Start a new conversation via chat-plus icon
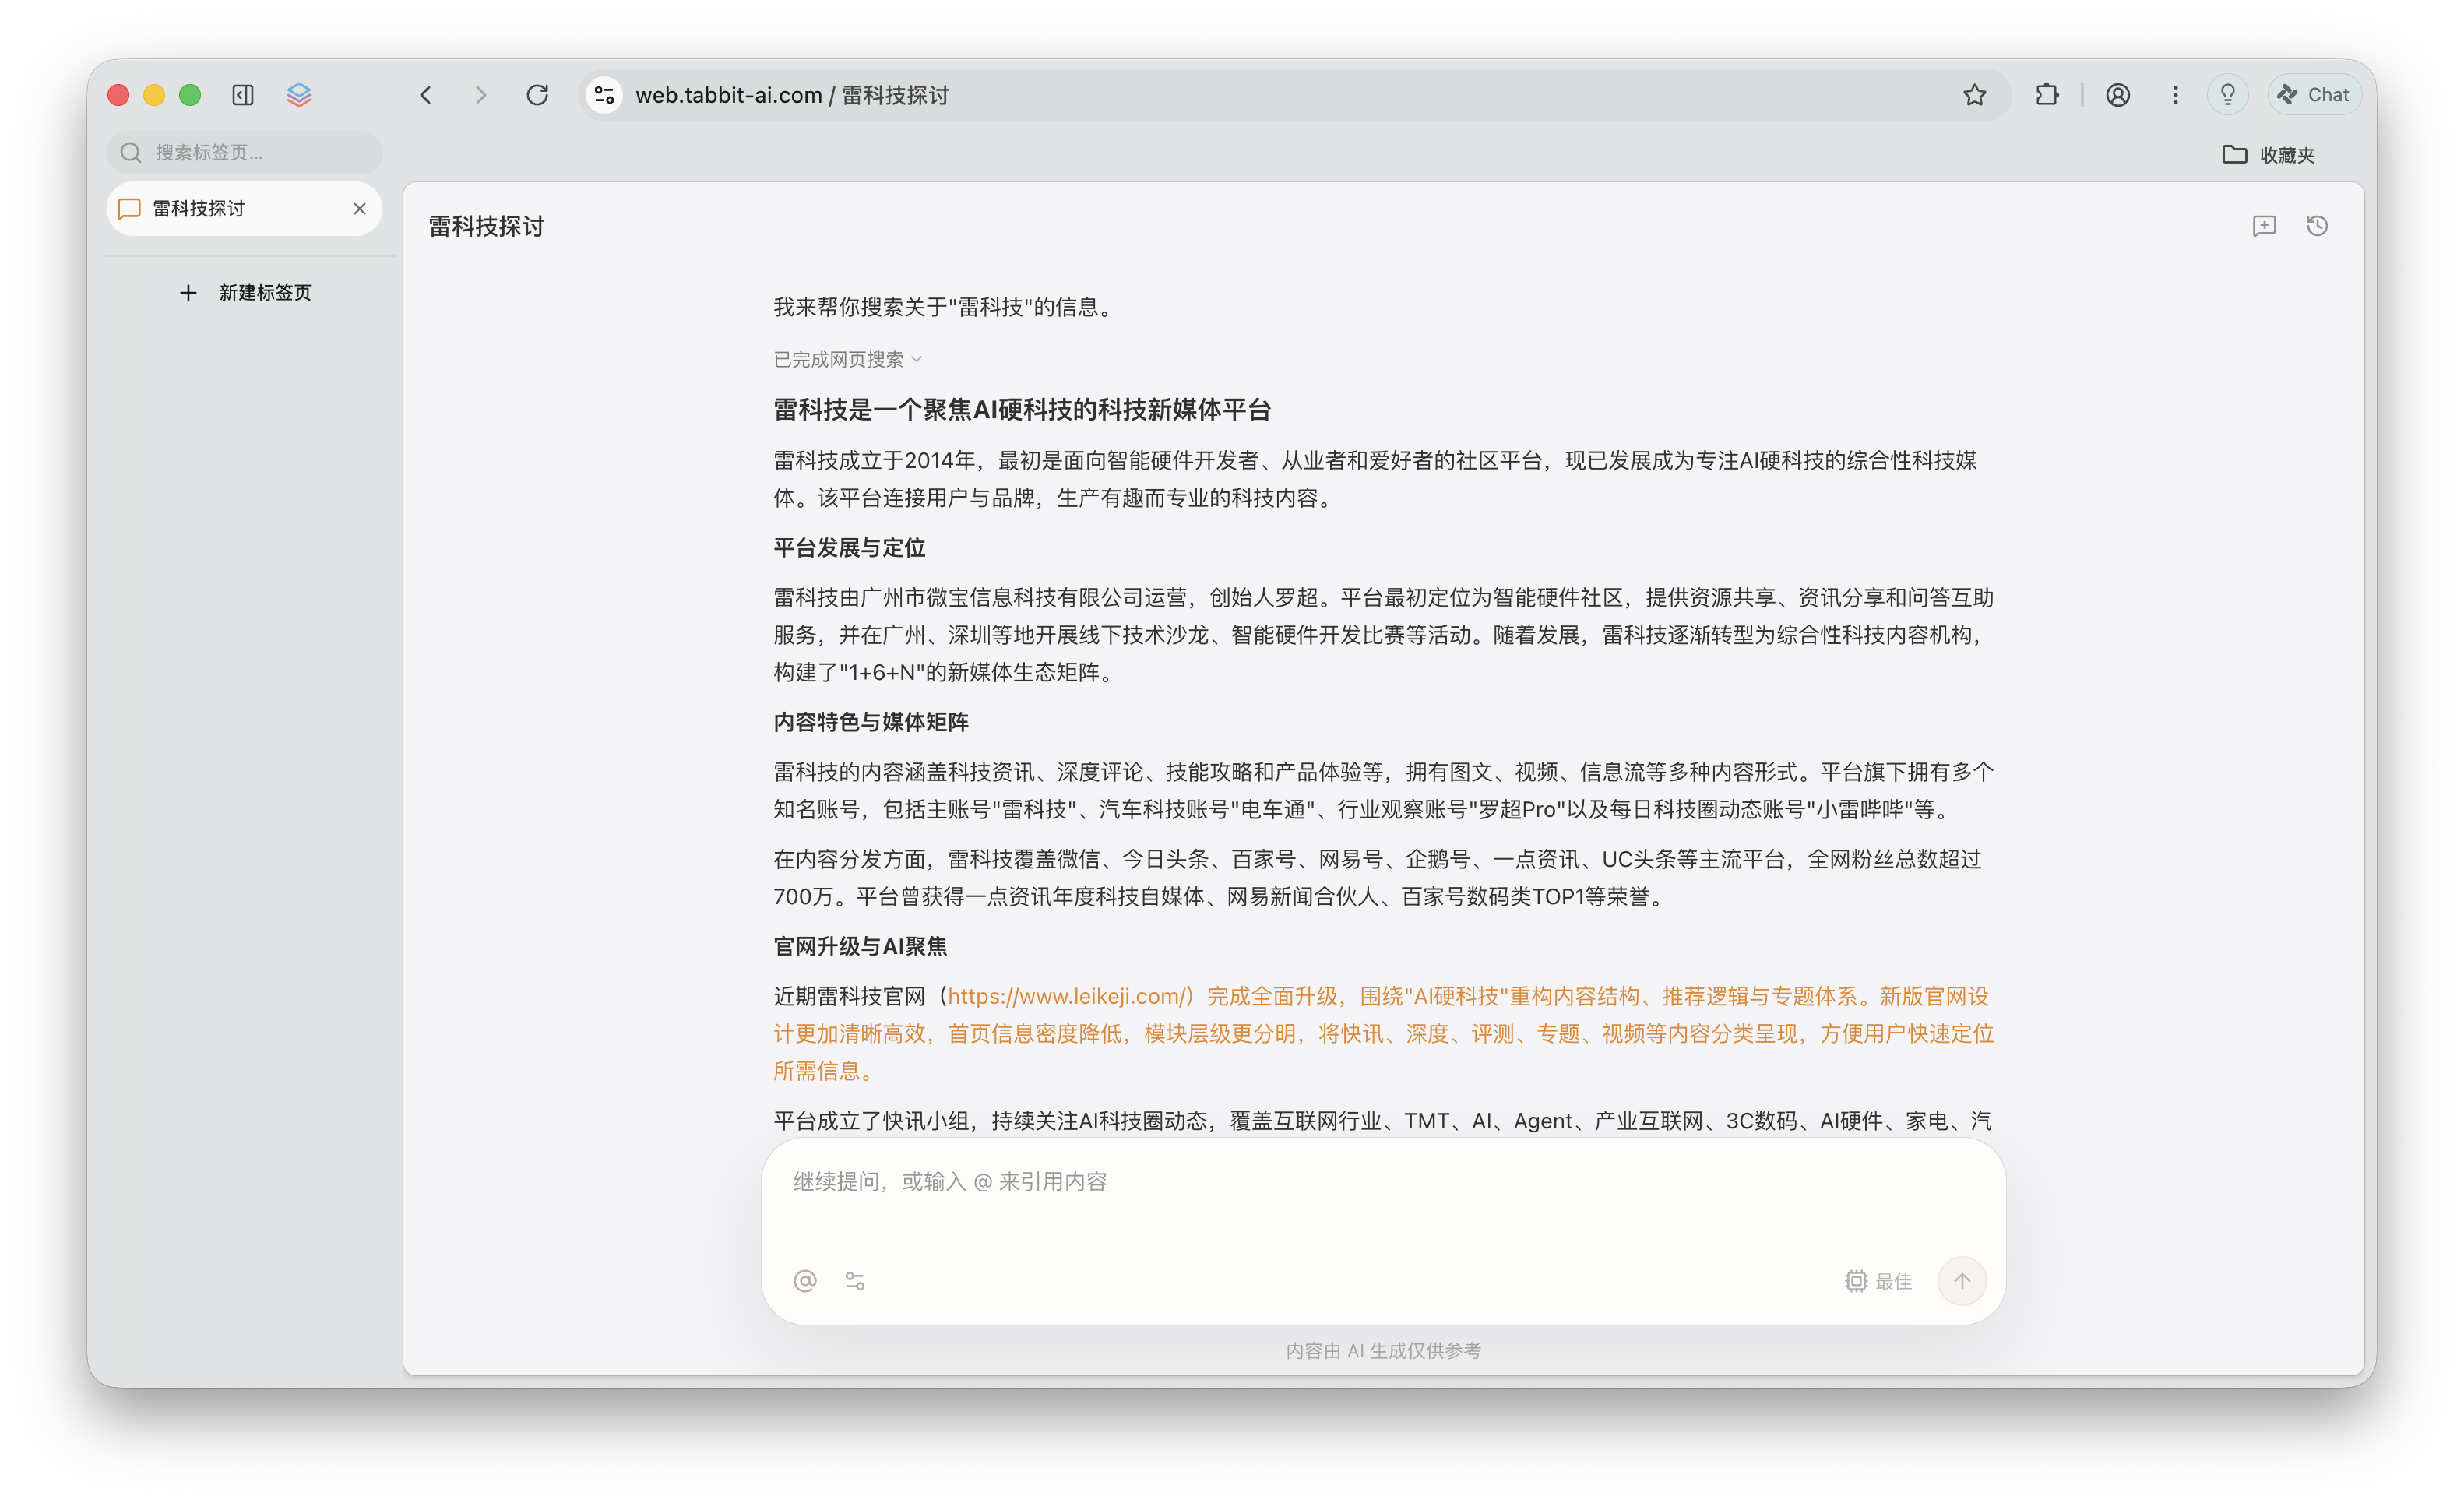Image resolution: width=2464 pixels, height=1503 pixels. (x=2265, y=226)
